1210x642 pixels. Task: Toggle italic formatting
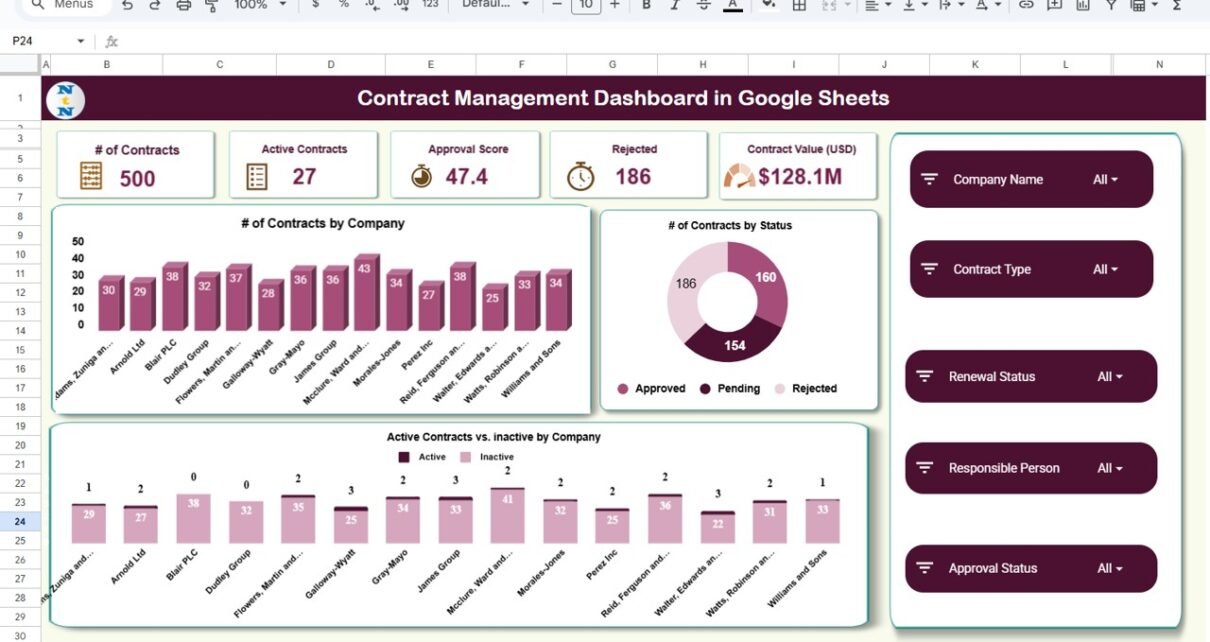tap(675, 5)
